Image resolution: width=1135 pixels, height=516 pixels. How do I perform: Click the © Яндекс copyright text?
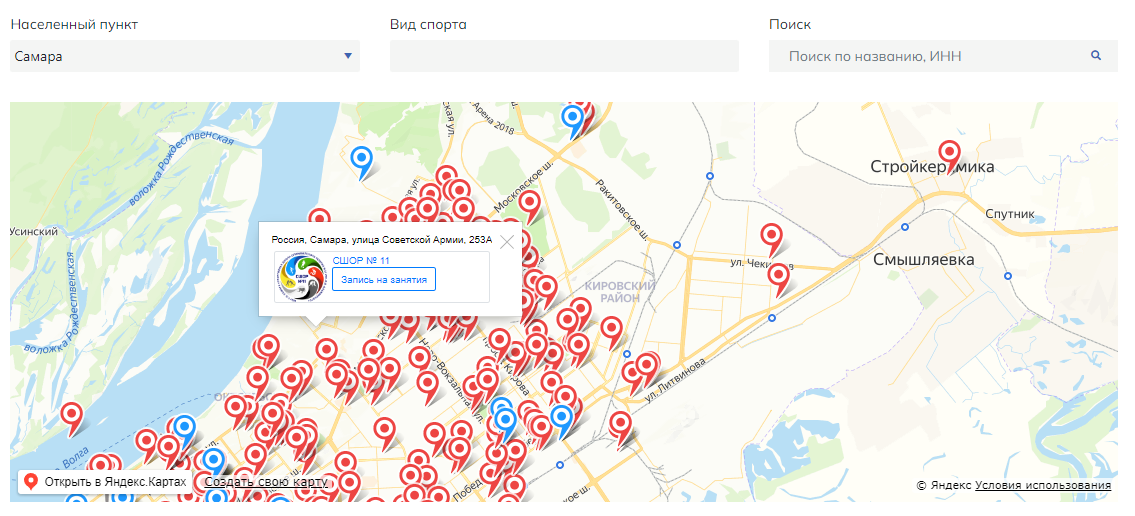click(x=944, y=486)
